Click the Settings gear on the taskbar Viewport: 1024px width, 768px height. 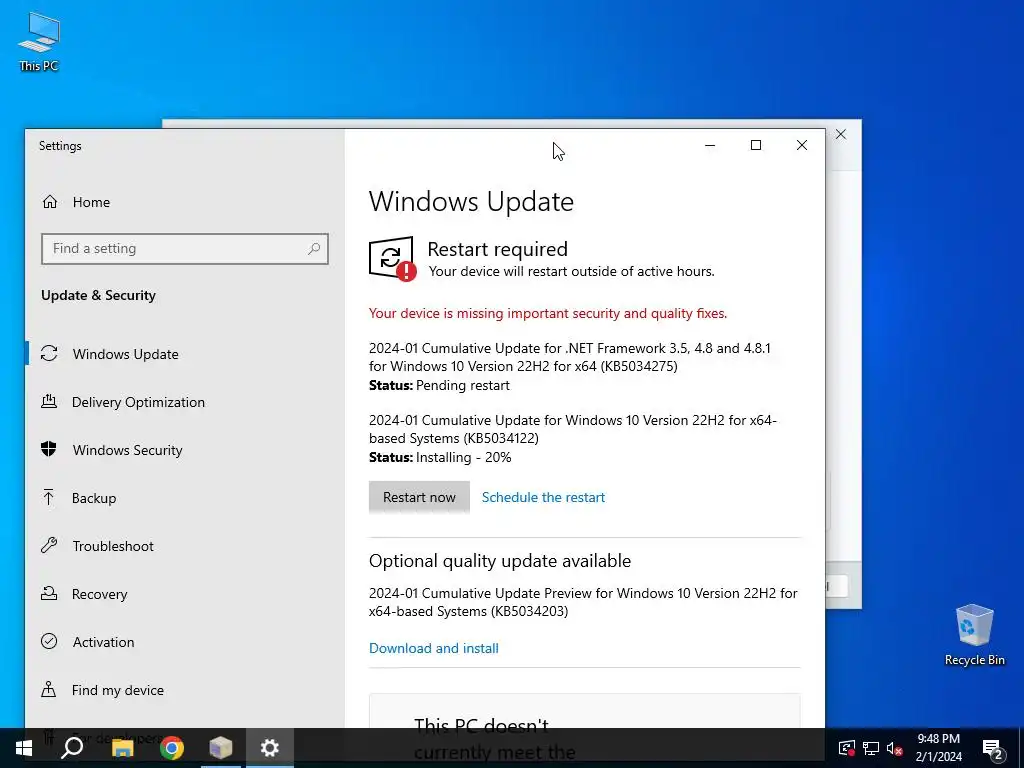click(x=270, y=748)
